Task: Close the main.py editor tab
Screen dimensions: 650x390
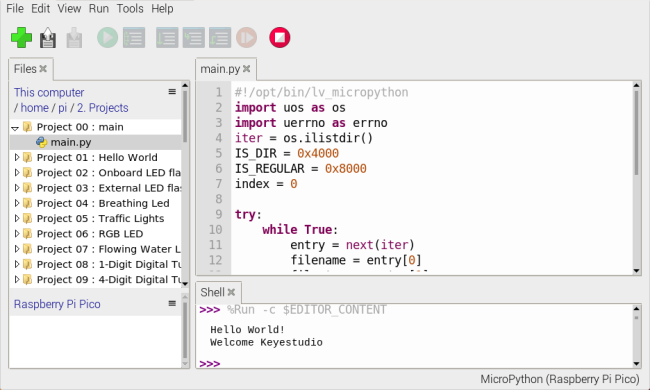Action: click(x=247, y=69)
